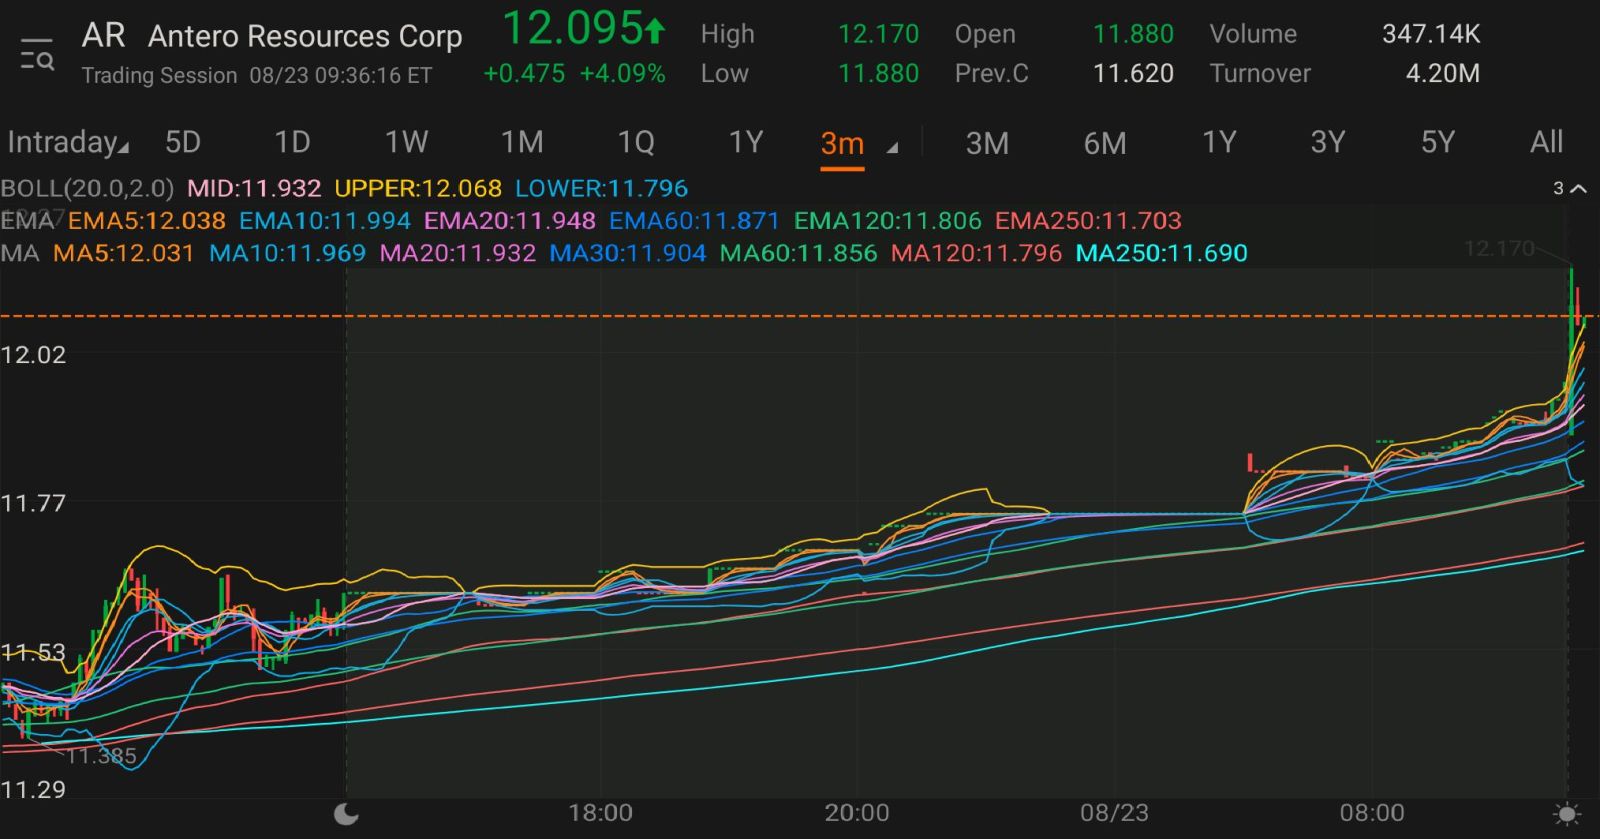Click the moon after-hours session marker
This screenshot has height=839, width=1600.
[x=346, y=813]
